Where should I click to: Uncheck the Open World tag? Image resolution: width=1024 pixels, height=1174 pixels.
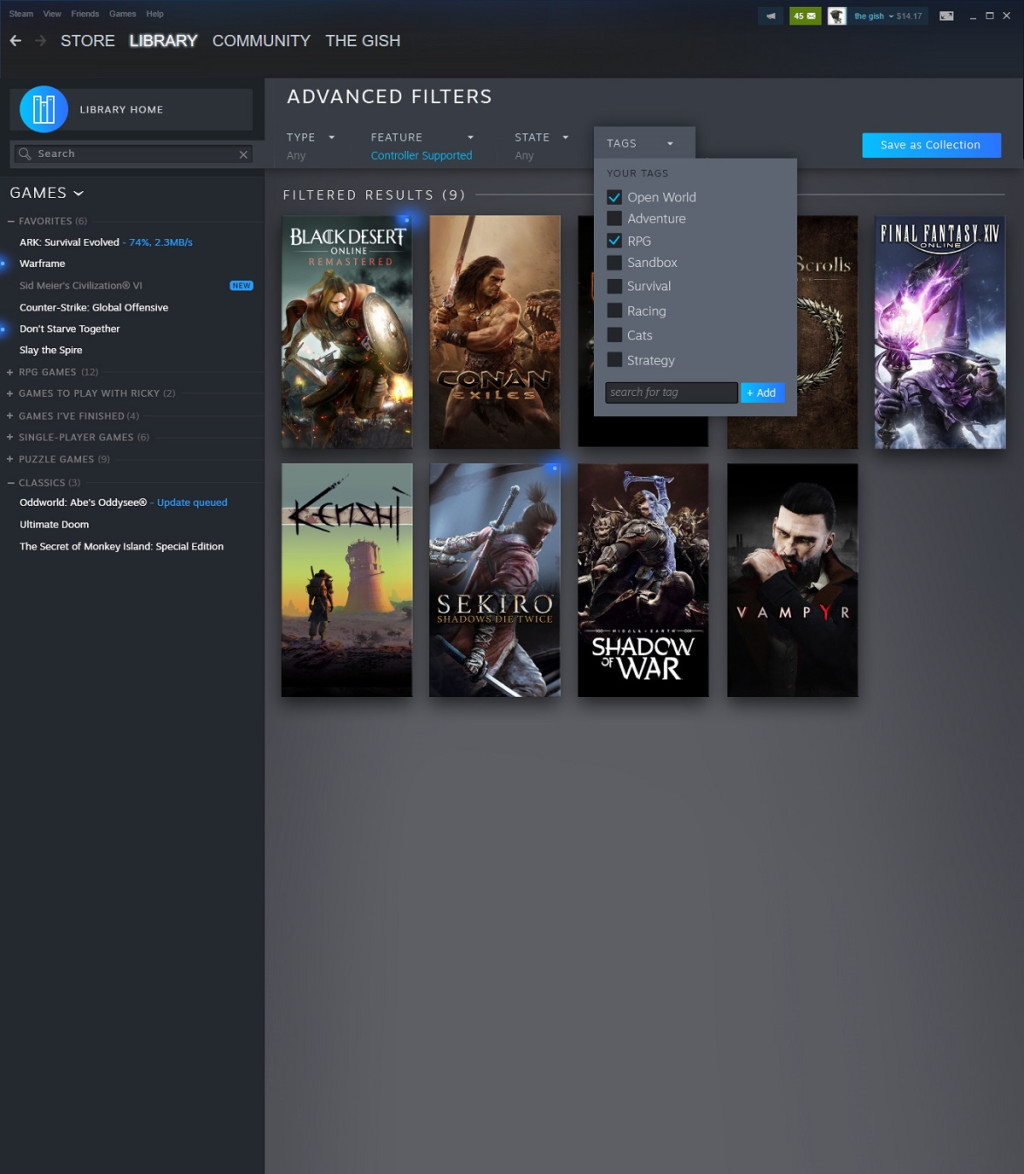coord(614,197)
